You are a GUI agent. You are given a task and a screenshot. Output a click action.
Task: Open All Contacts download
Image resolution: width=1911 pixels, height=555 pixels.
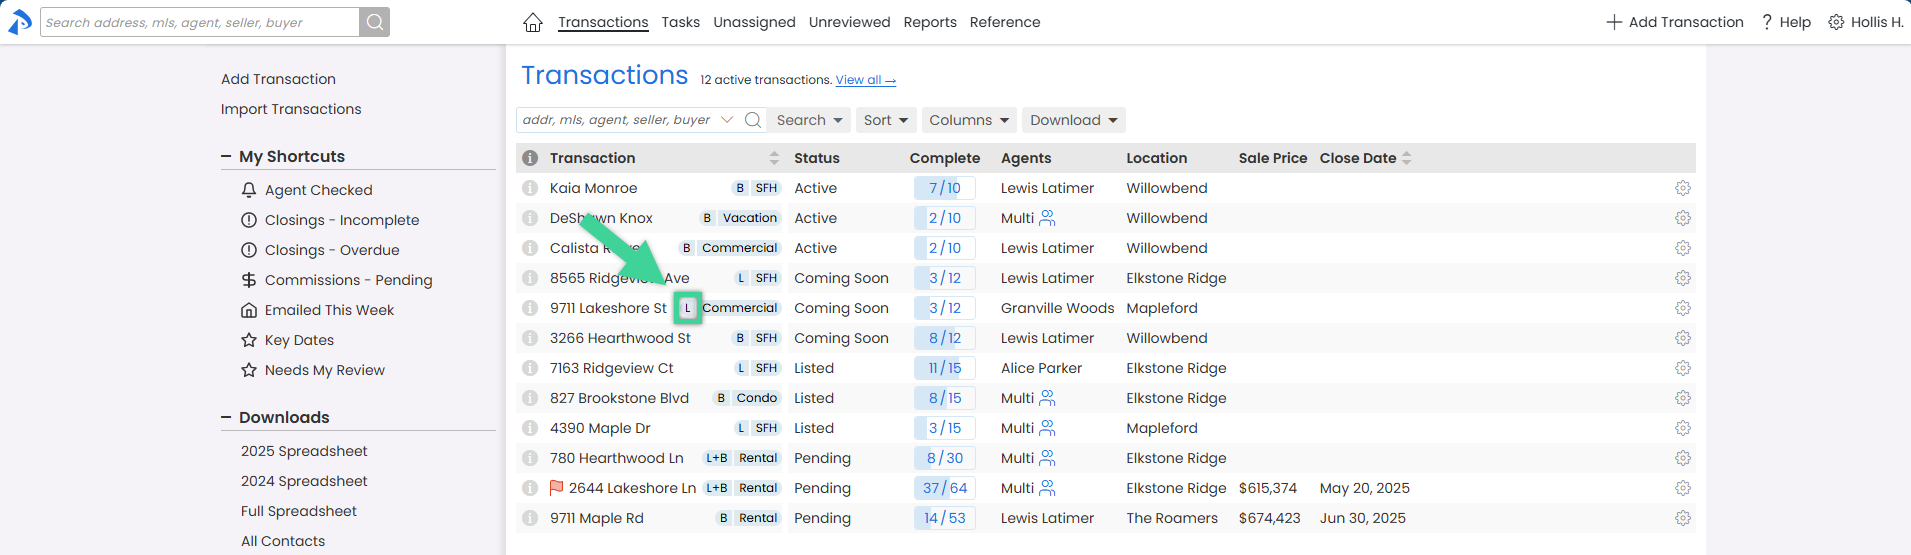pos(283,541)
